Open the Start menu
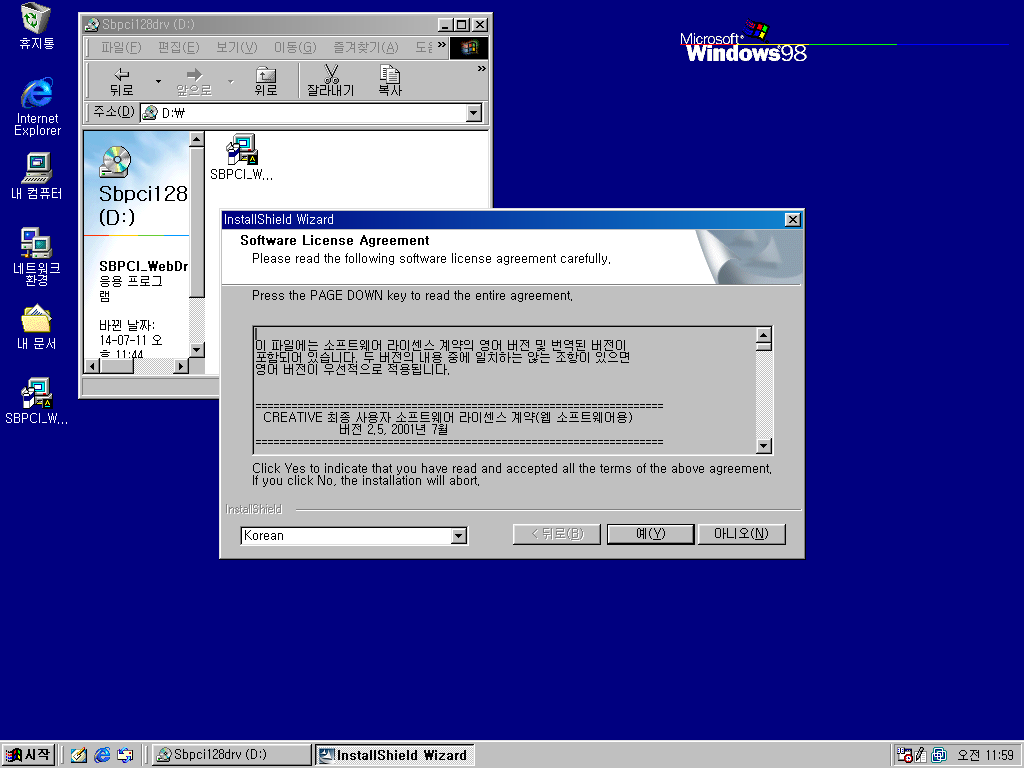The height and width of the screenshot is (768, 1024). pos(27,755)
